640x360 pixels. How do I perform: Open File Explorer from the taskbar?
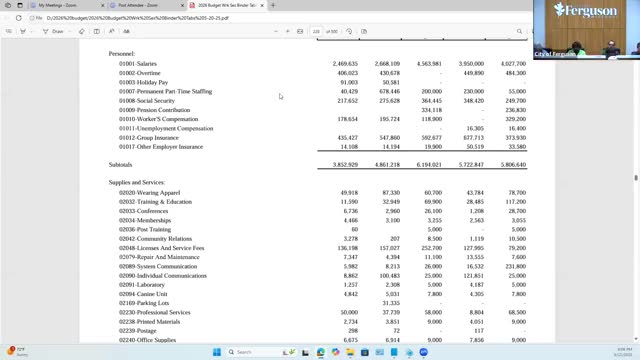[x=350, y=352]
